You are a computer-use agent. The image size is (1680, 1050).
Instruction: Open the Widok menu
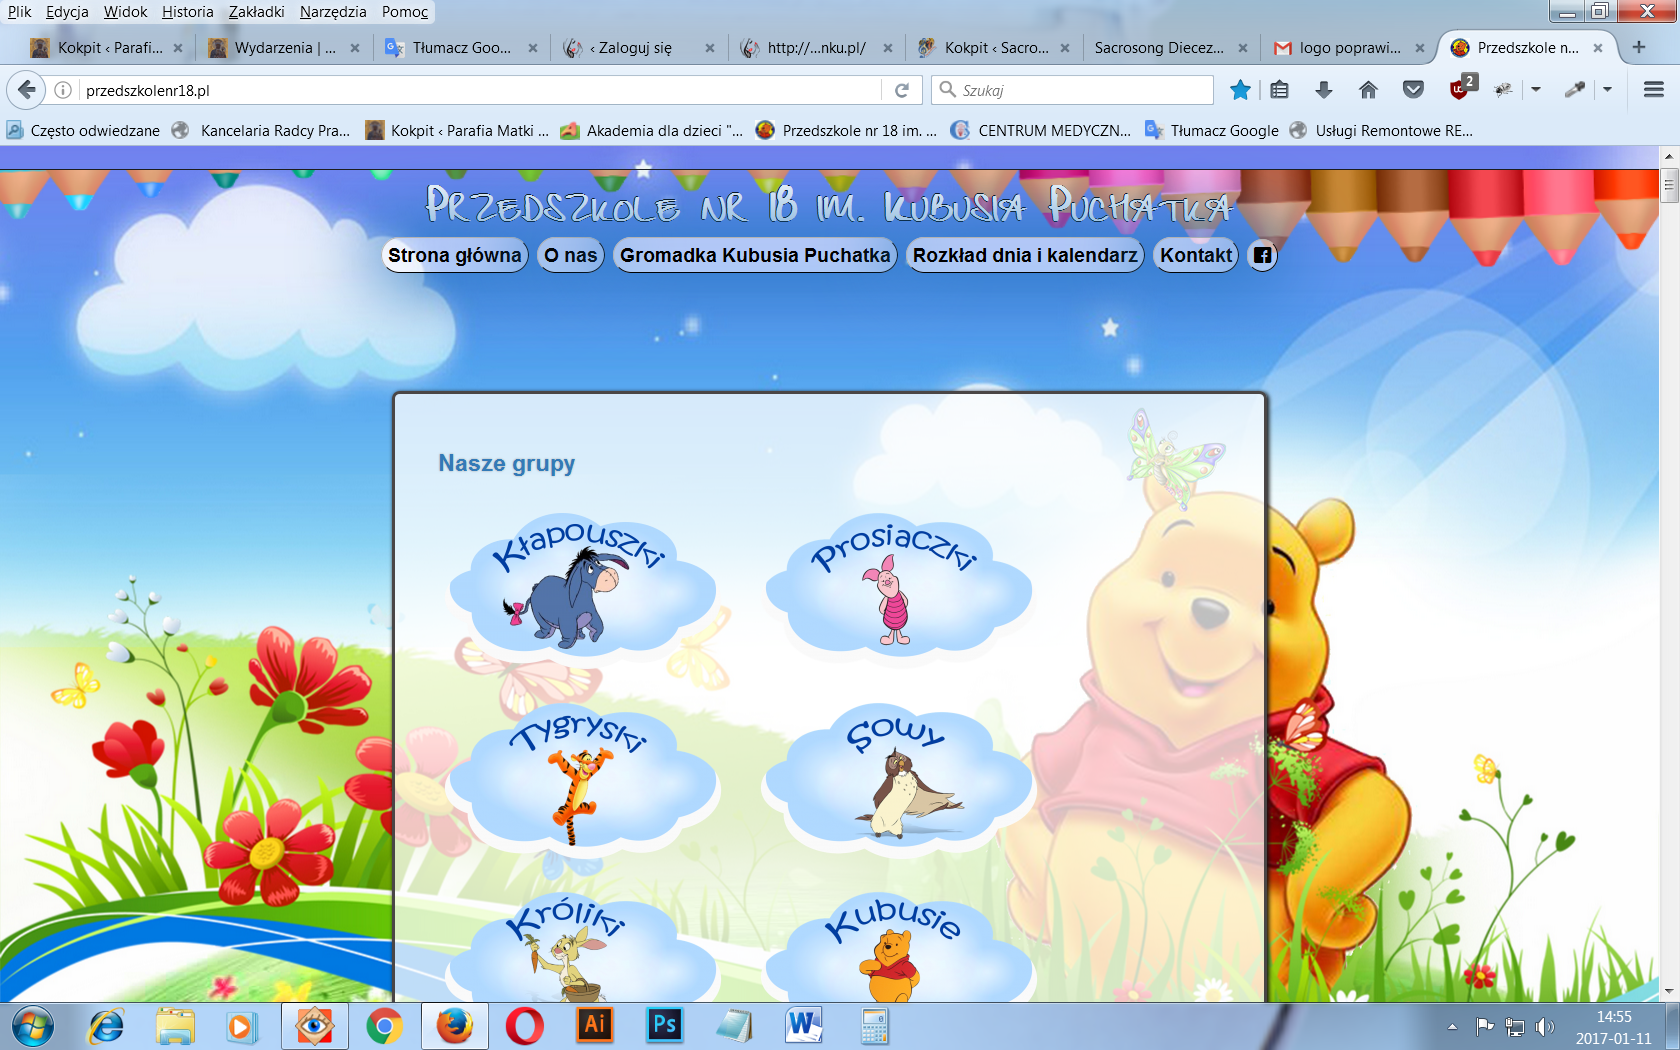(125, 12)
